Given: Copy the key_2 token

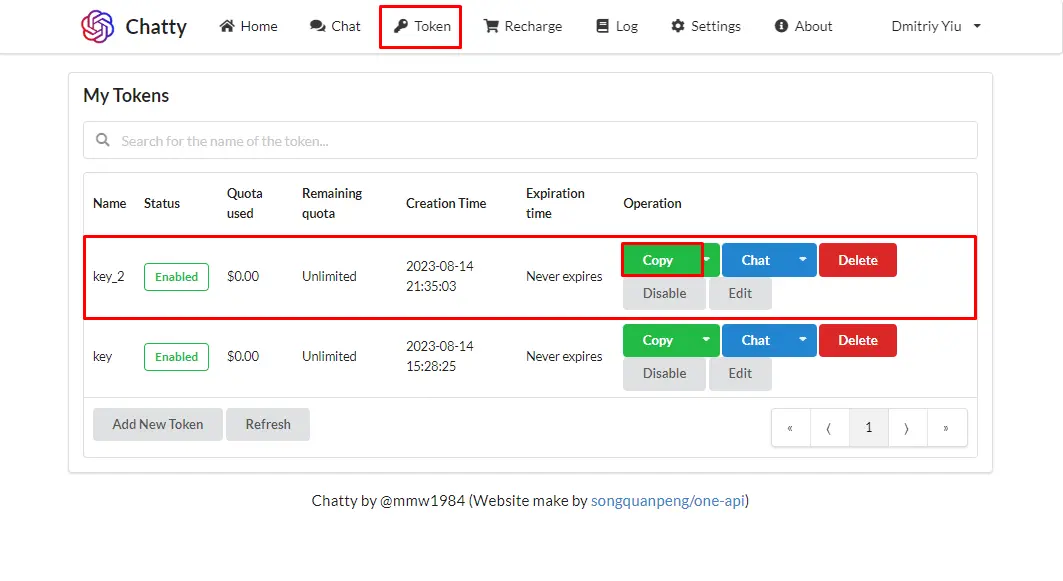Looking at the screenshot, I should (x=658, y=260).
